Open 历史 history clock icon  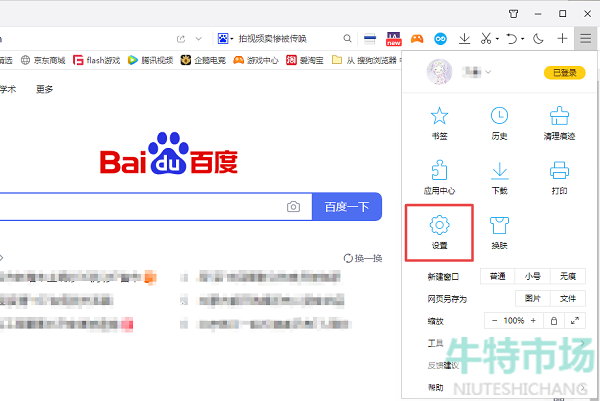pyautogui.click(x=499, y=116)
